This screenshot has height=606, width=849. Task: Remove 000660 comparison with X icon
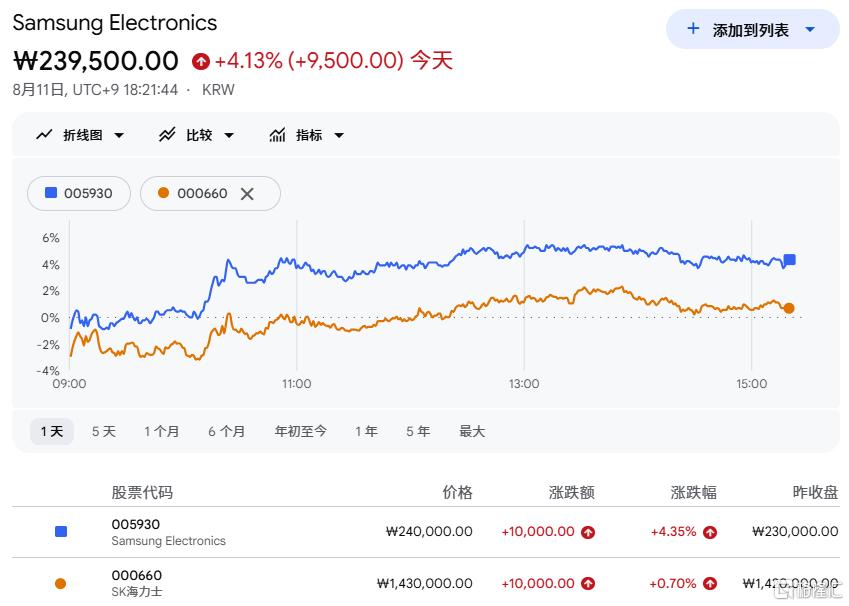[x=247, y=193]
